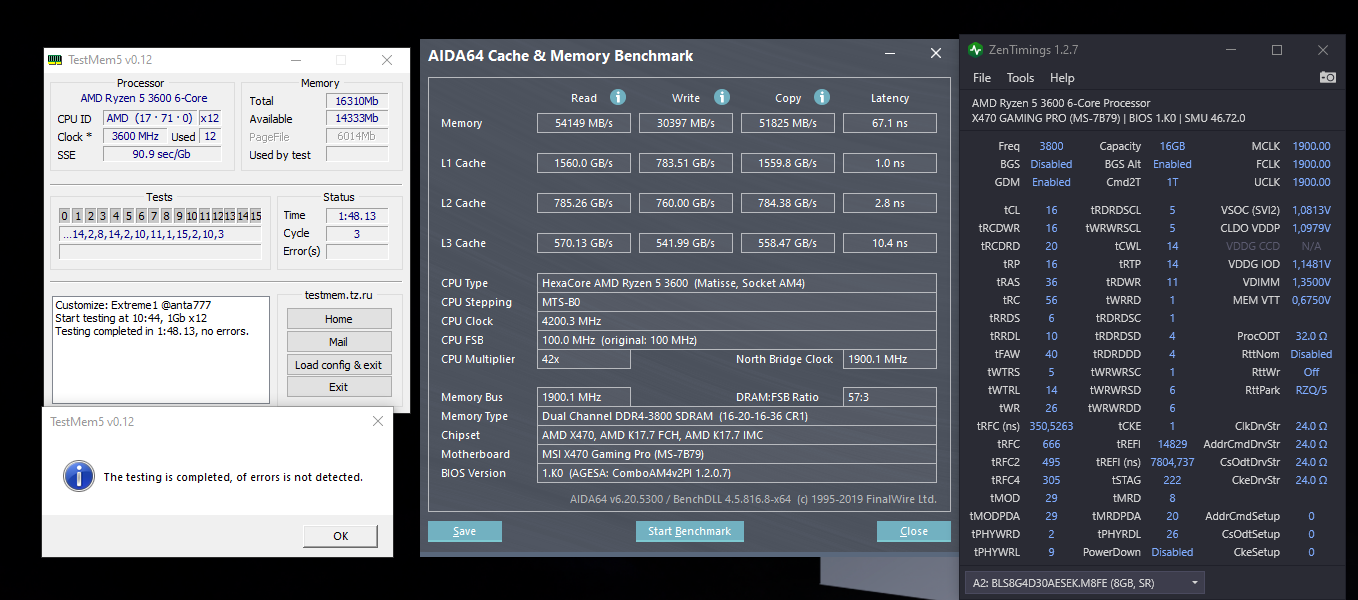Screen dimensions: 1358x600
Task: Click the tRFC value 666 in ZenTimings
Action: coord(1051,444)
